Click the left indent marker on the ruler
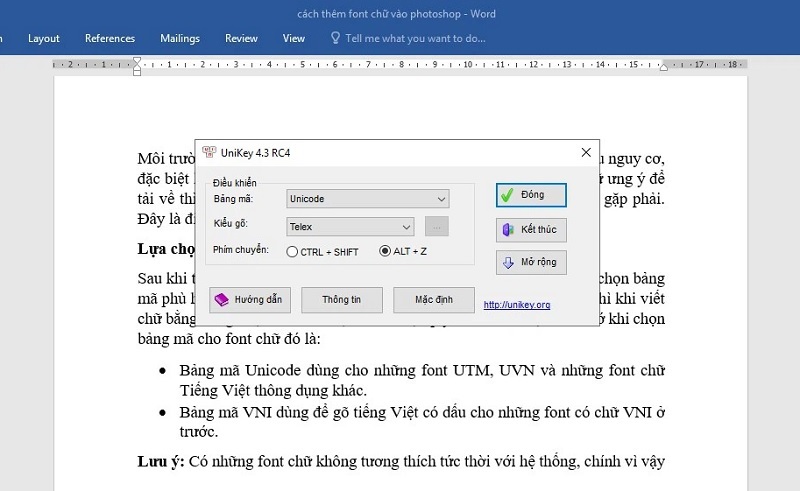The image size is (800, 491). pyautogui.click(x=137, y=66)
